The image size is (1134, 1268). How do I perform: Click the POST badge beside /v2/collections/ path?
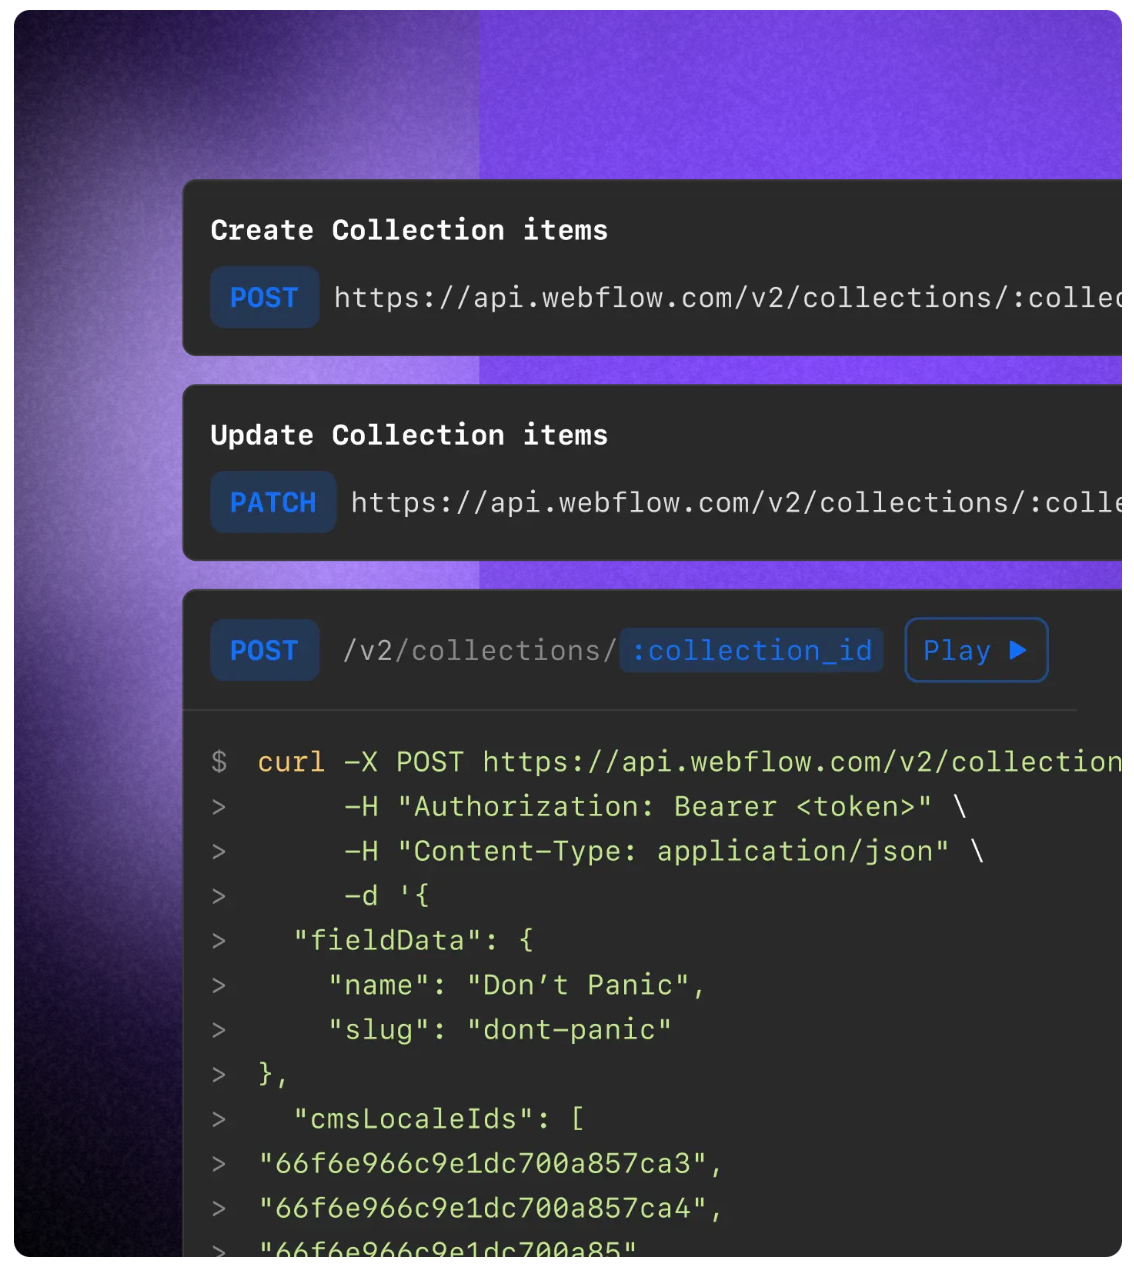coord(264,650)
